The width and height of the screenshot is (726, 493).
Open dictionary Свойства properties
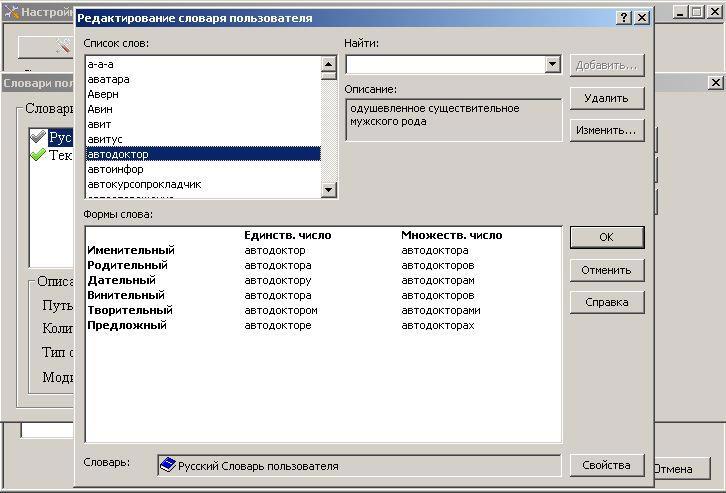coord(607,465)
